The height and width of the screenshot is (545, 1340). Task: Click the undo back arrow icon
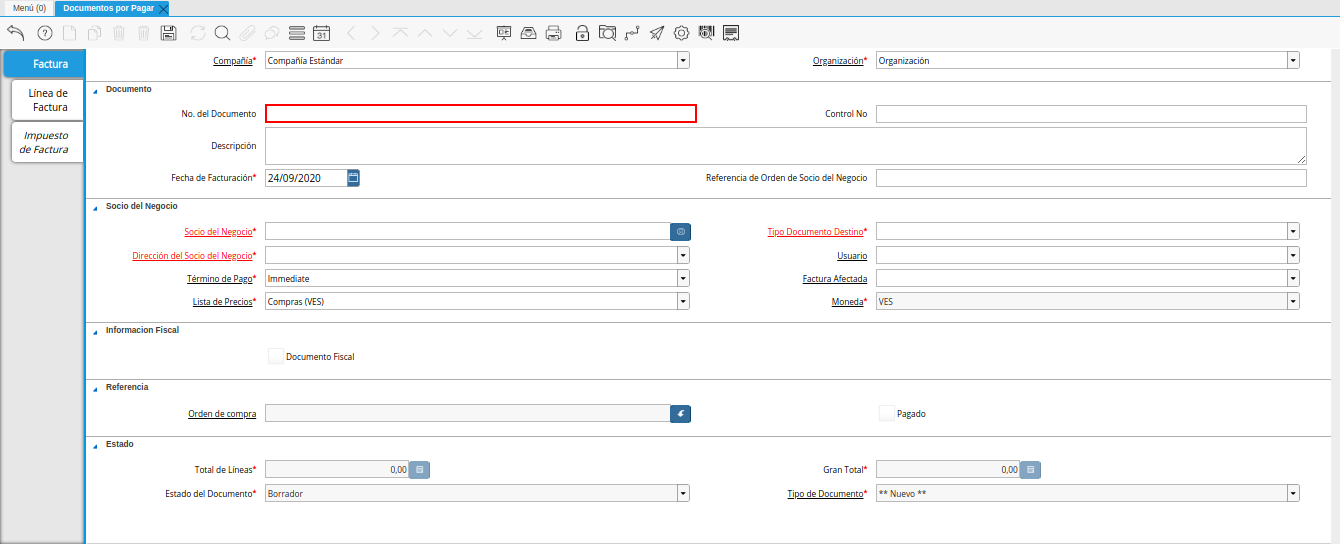pos(15,33)
